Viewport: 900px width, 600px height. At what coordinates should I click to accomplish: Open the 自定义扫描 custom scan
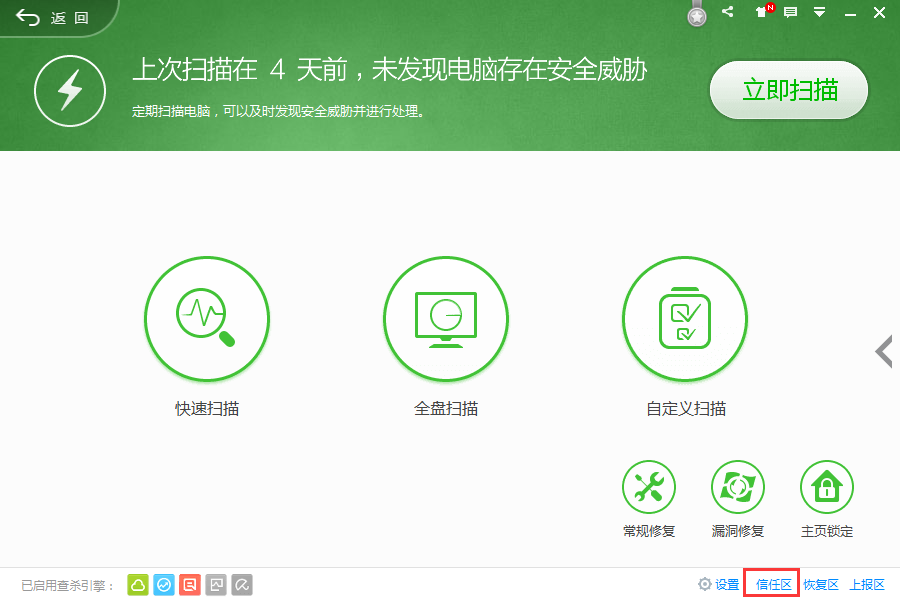685,319
